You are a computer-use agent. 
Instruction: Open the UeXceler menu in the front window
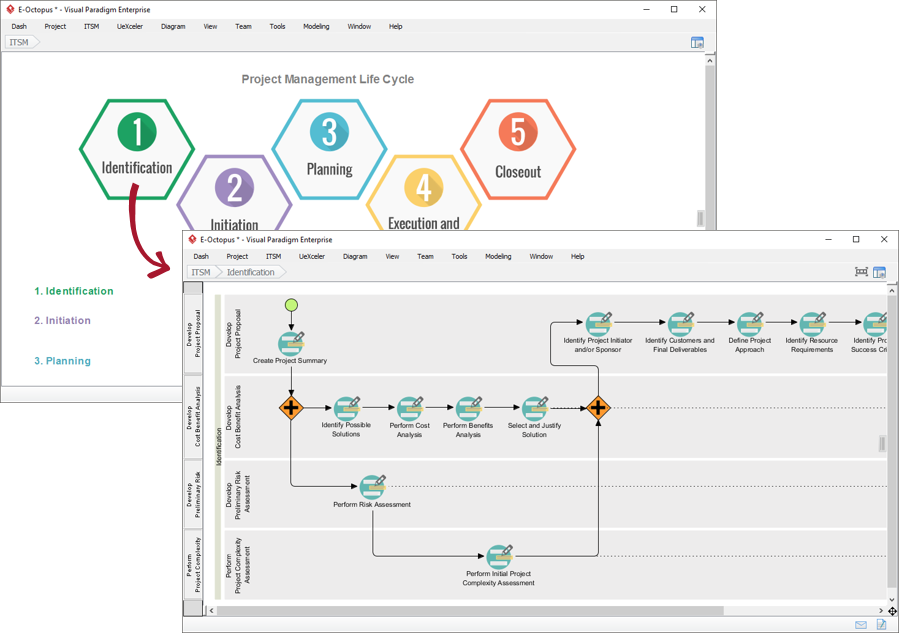(312, 256)
